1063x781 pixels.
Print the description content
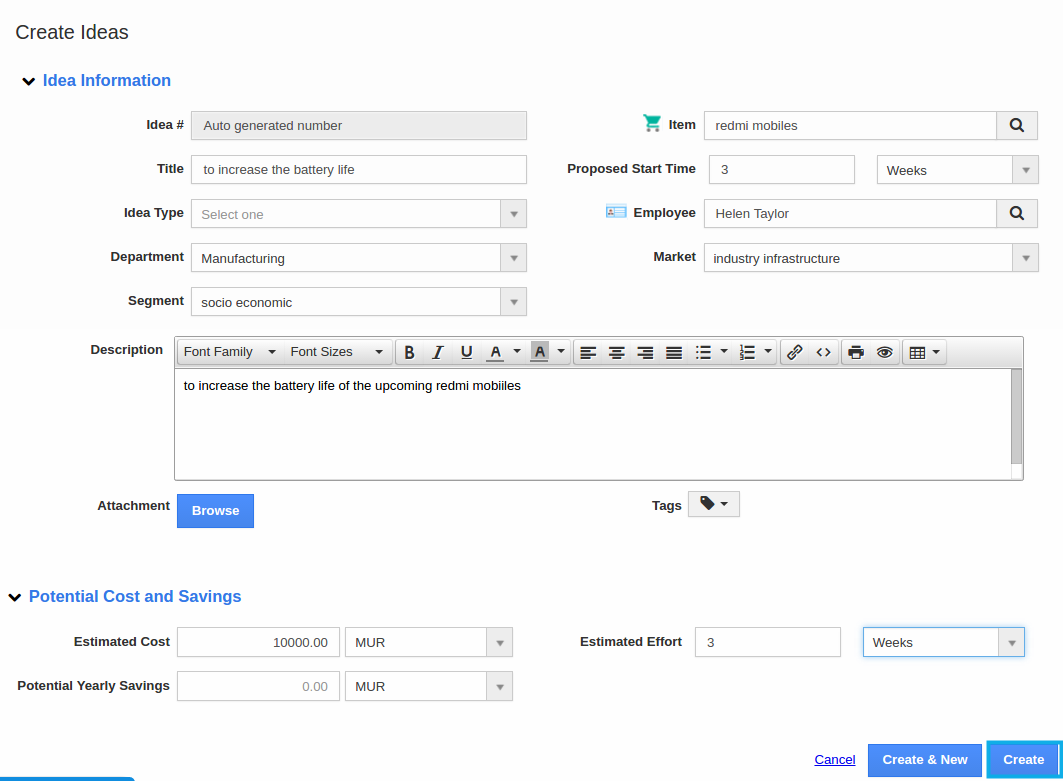[x=856, y=353]
